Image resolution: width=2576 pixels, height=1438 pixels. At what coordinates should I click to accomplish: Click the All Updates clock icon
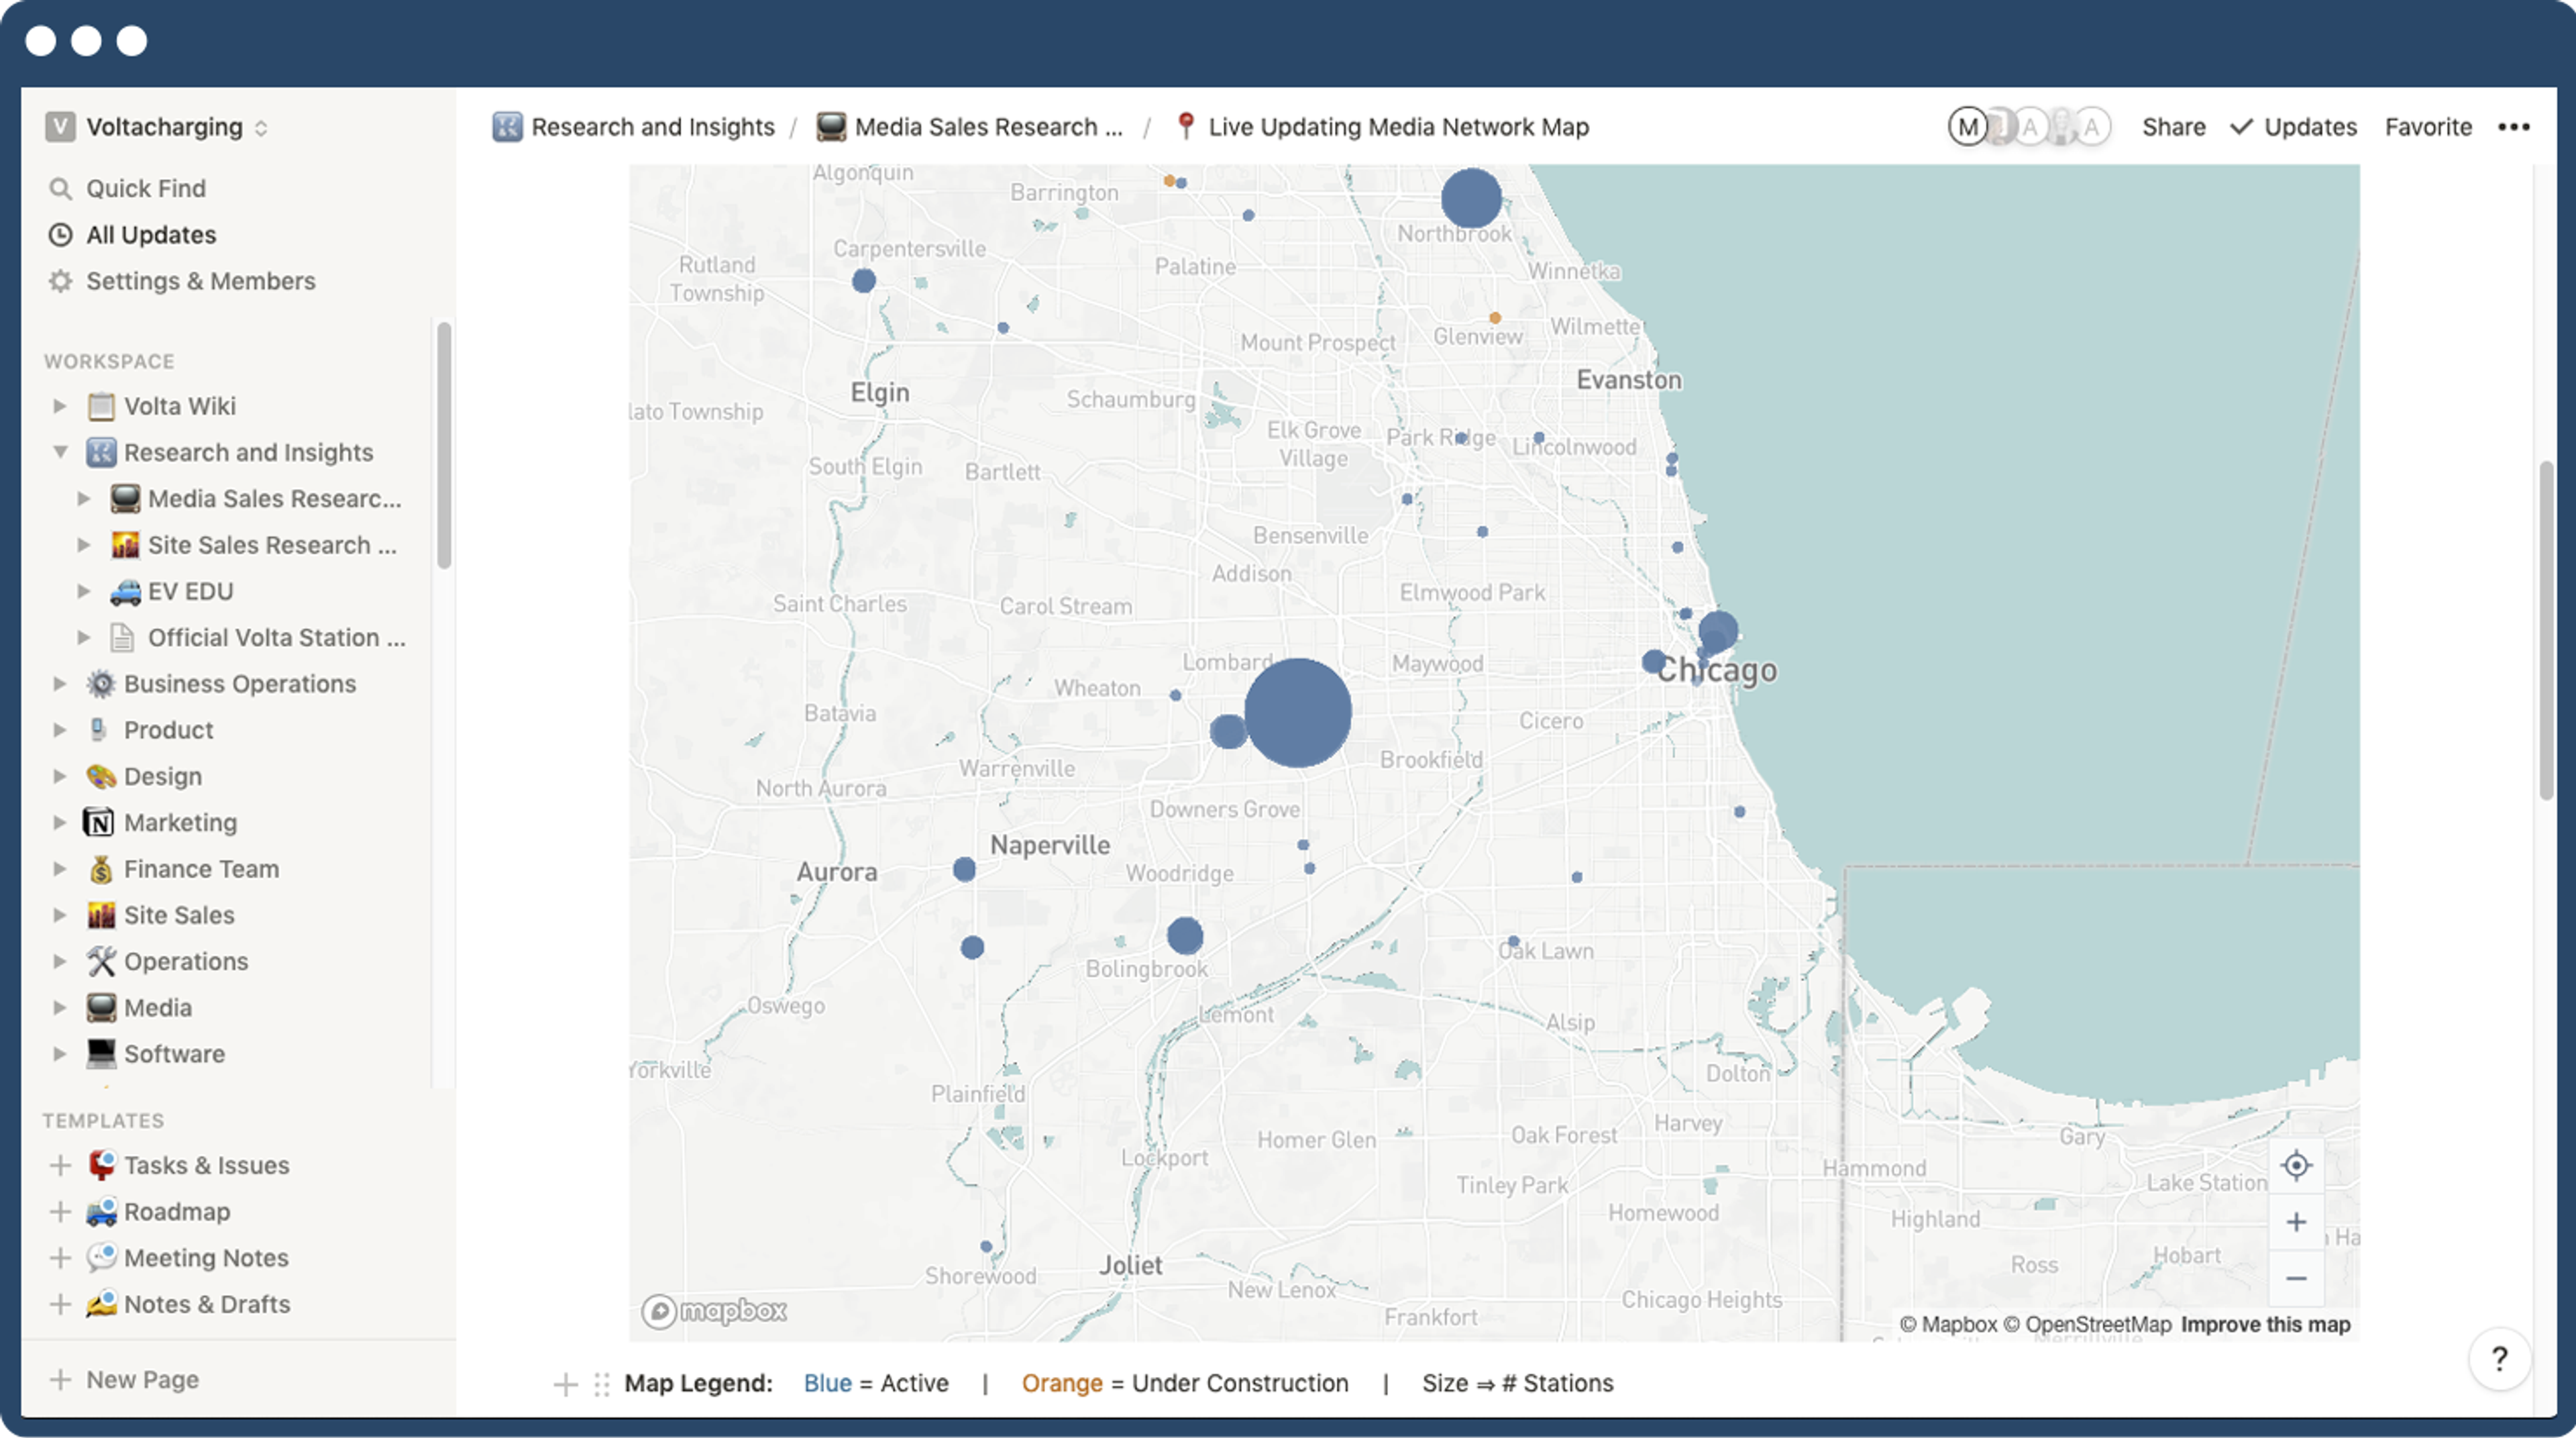61,234
